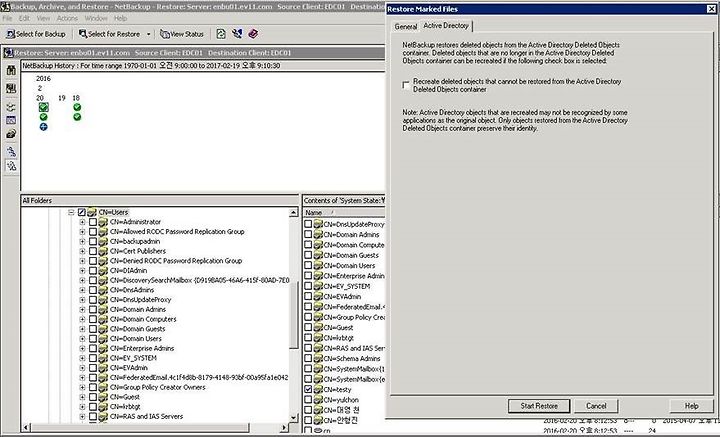Screen dimensions: 720x437
Task: Check CN=Schema Admins in contents list
Action: pos(308,359)
